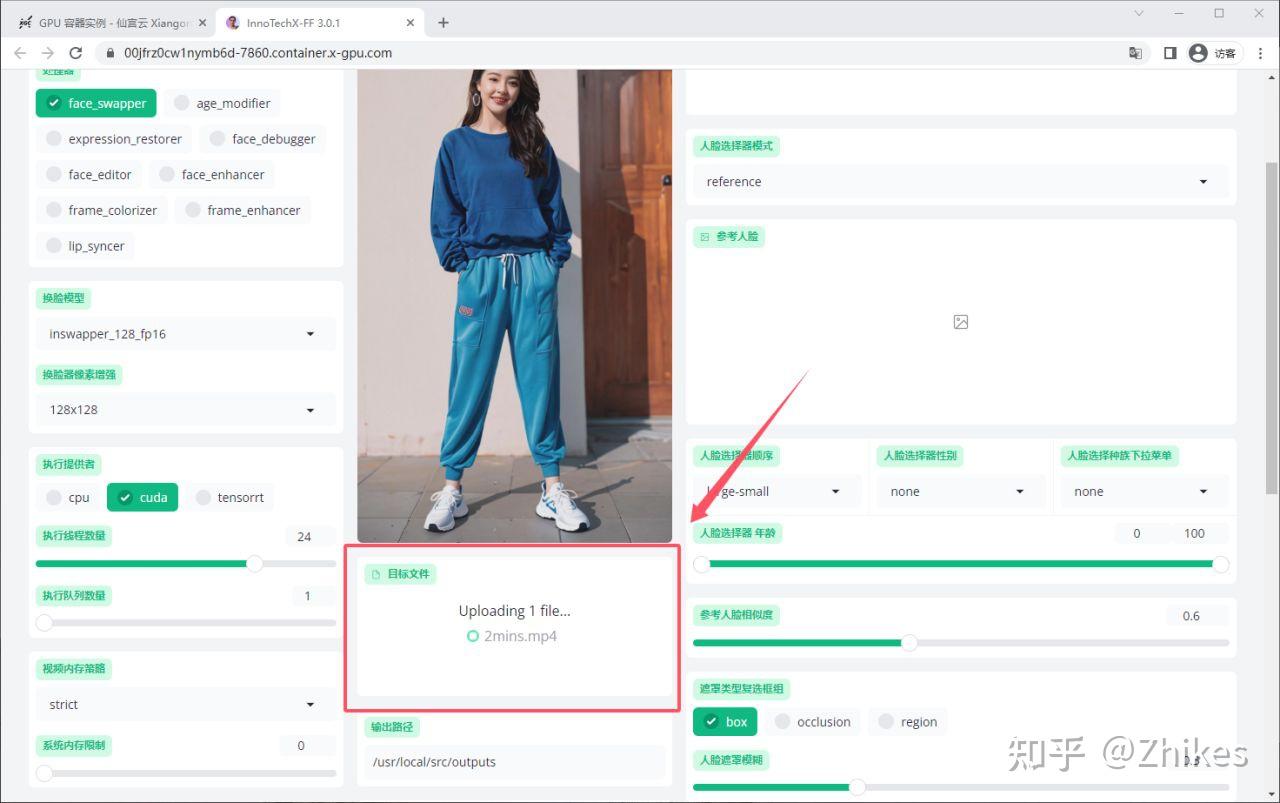The height and width of the screenshot is (803, 1280).
Task: Toggle the browser side panel icon
Action: (1170, 53)
